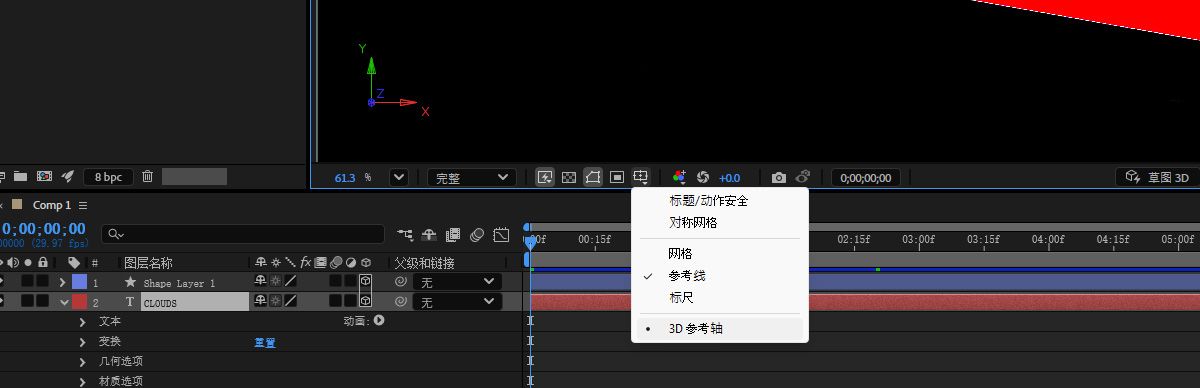
Task: Select the label tag column header icon
Action: point(74,263)
